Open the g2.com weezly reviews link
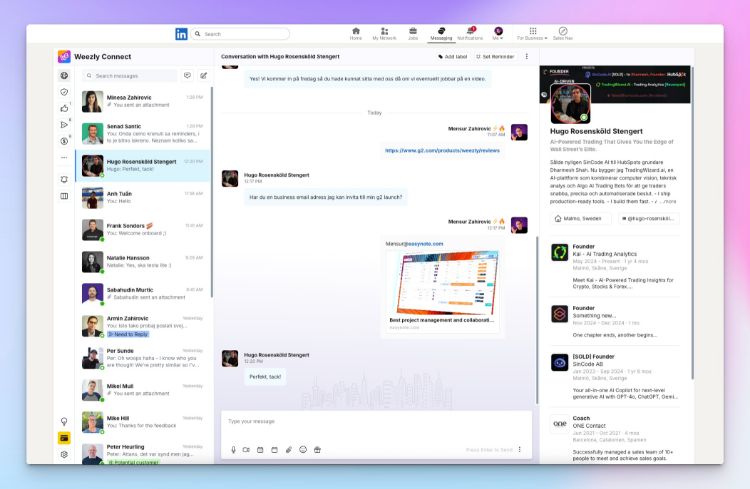This screenshot has width=750, height=489. tap(442, 150)
